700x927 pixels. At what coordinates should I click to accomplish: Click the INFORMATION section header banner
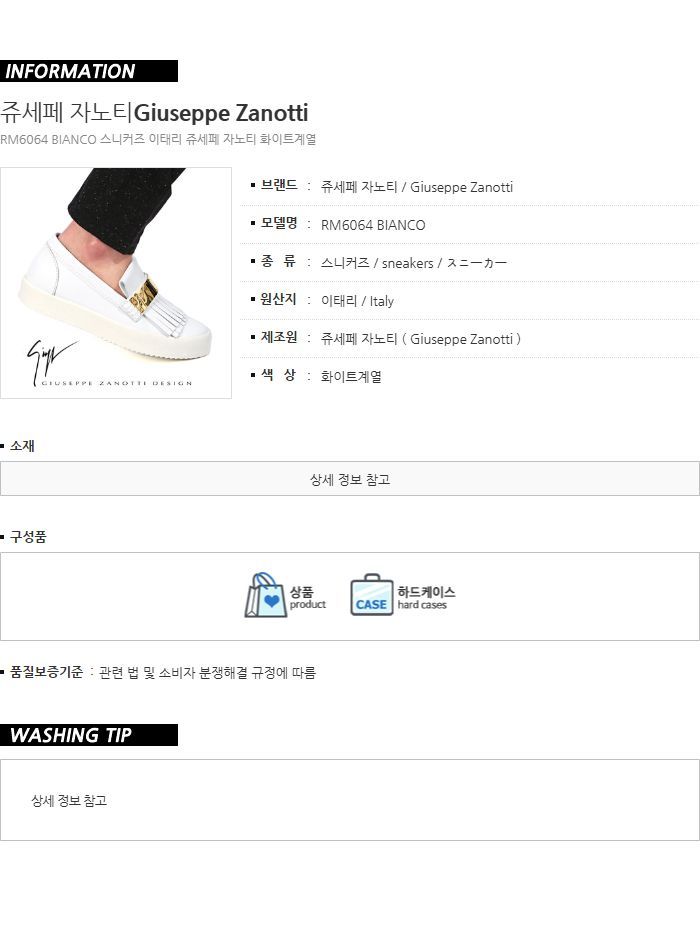(x=89, y=71)
